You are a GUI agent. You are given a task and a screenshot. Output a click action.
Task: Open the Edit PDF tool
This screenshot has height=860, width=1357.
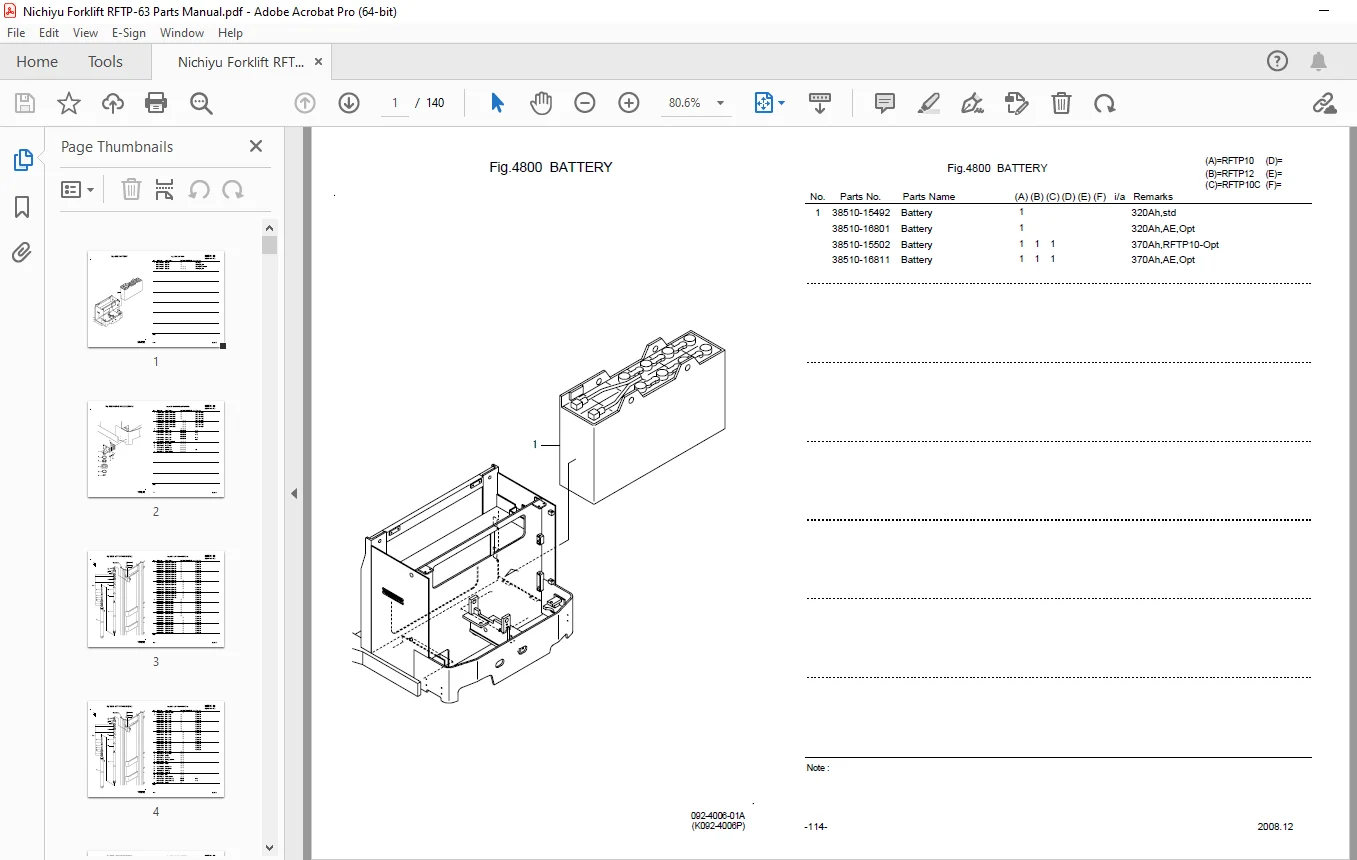[1017, 103]
